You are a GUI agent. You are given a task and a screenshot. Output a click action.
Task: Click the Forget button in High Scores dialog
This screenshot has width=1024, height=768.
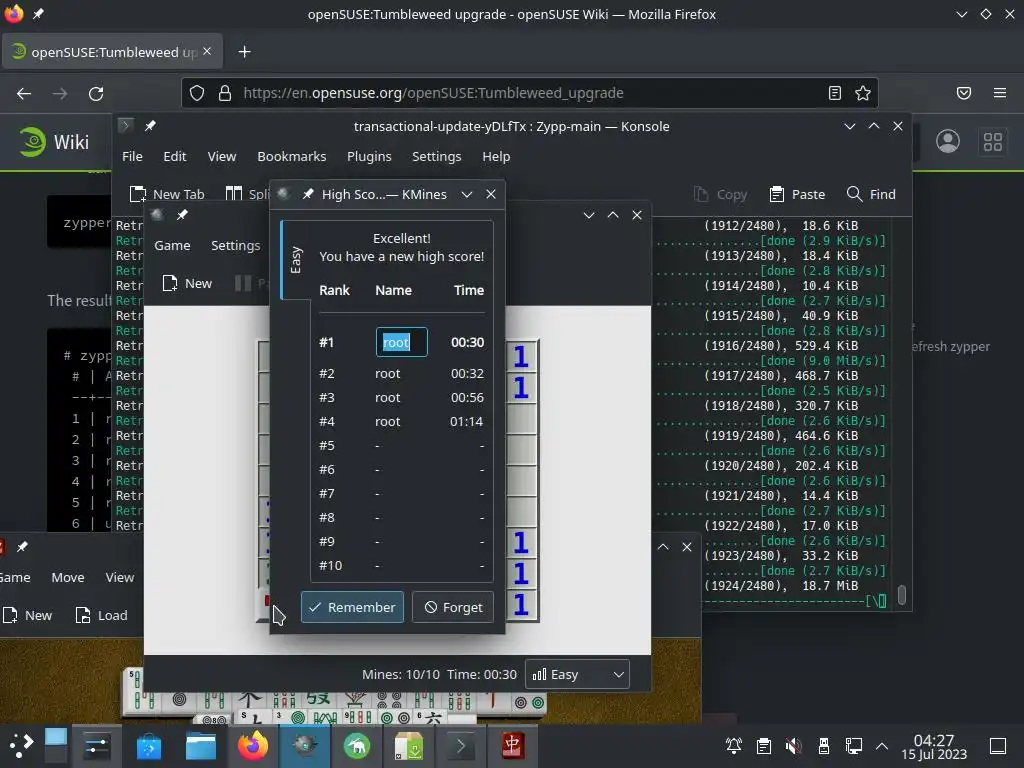tap(453, 607)
